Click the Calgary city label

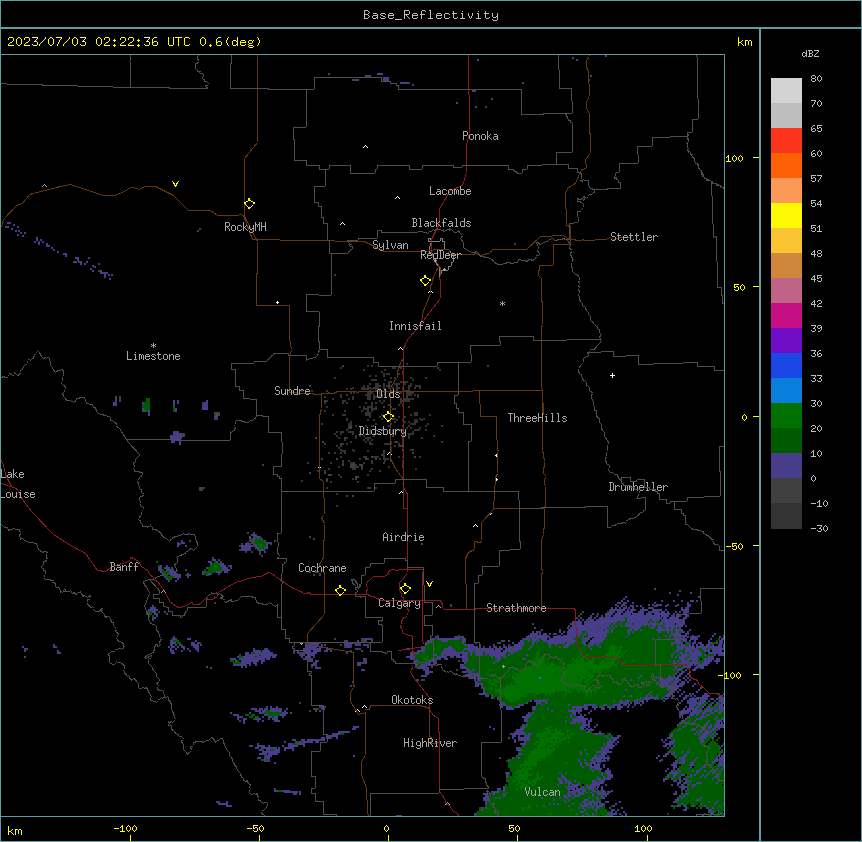pyautogui.click(x=399, y=603)
